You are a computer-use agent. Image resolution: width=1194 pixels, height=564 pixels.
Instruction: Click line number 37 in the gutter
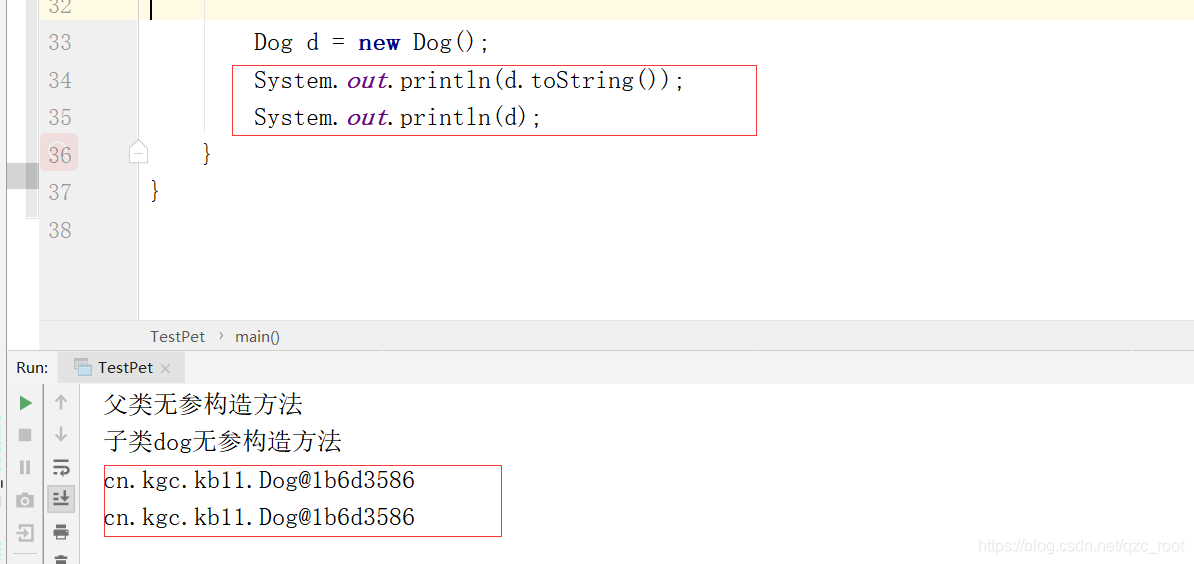[x=59, y=192]
